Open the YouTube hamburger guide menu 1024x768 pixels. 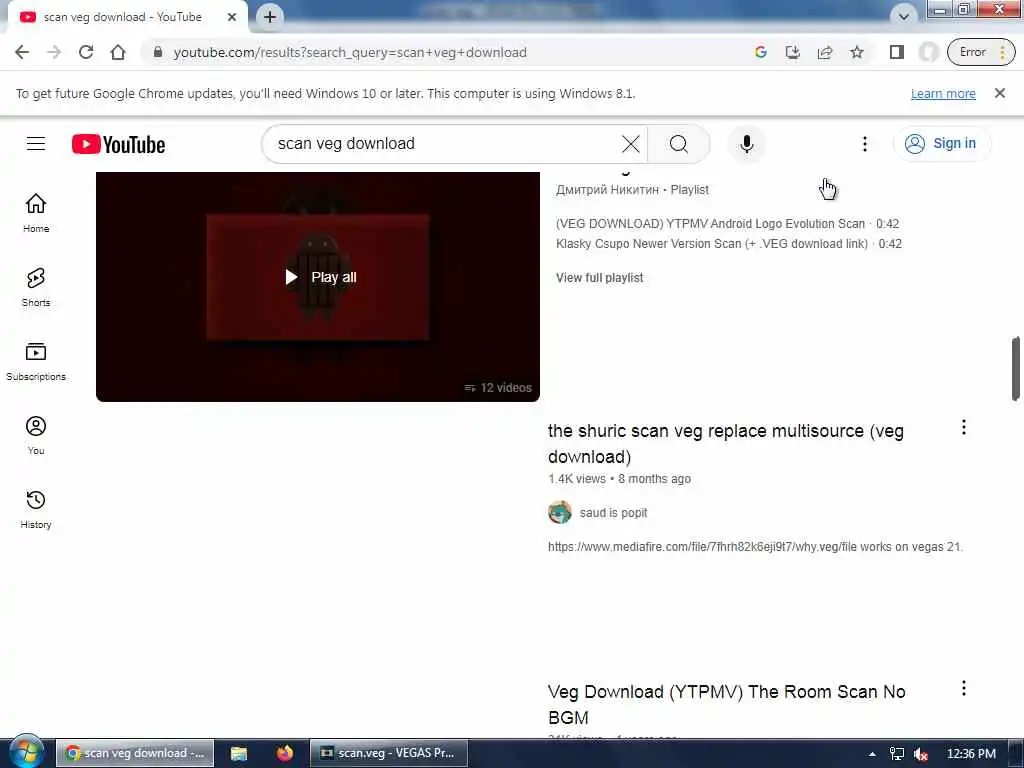click(x=36, y=144)
